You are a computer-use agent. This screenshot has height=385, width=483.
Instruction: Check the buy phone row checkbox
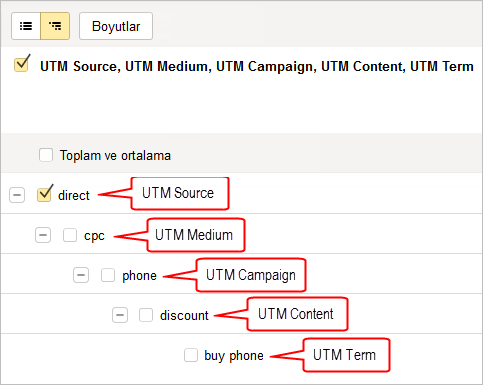[x=191, y=355]
